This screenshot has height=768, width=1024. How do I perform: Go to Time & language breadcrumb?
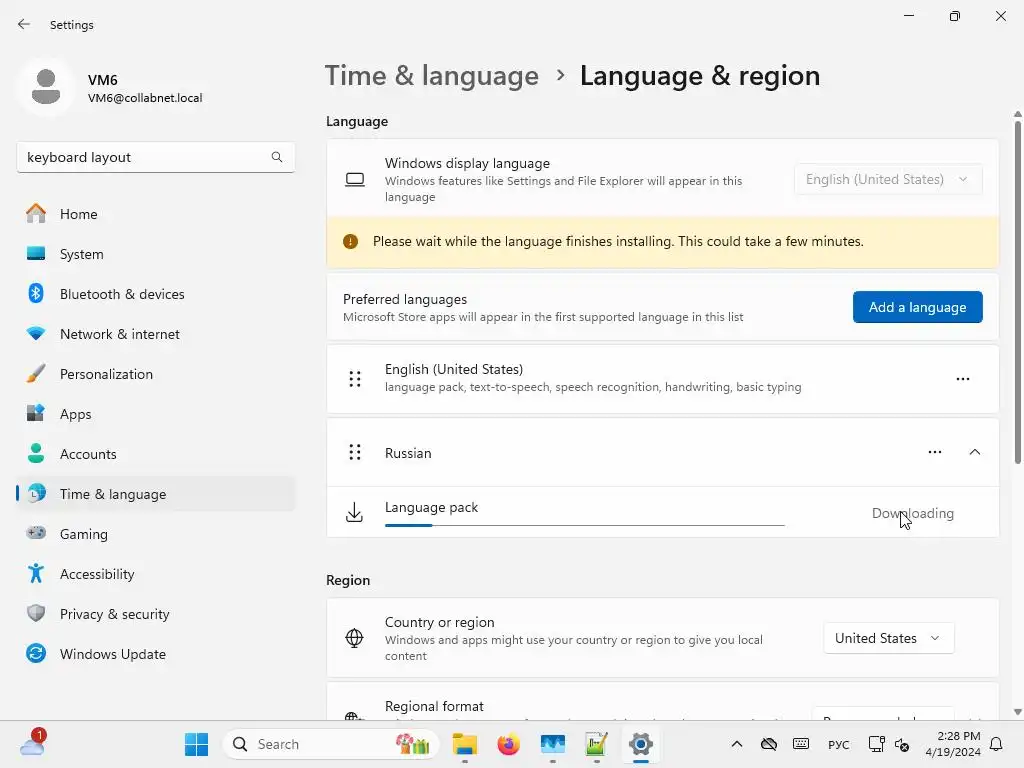(x=432, y=76)
